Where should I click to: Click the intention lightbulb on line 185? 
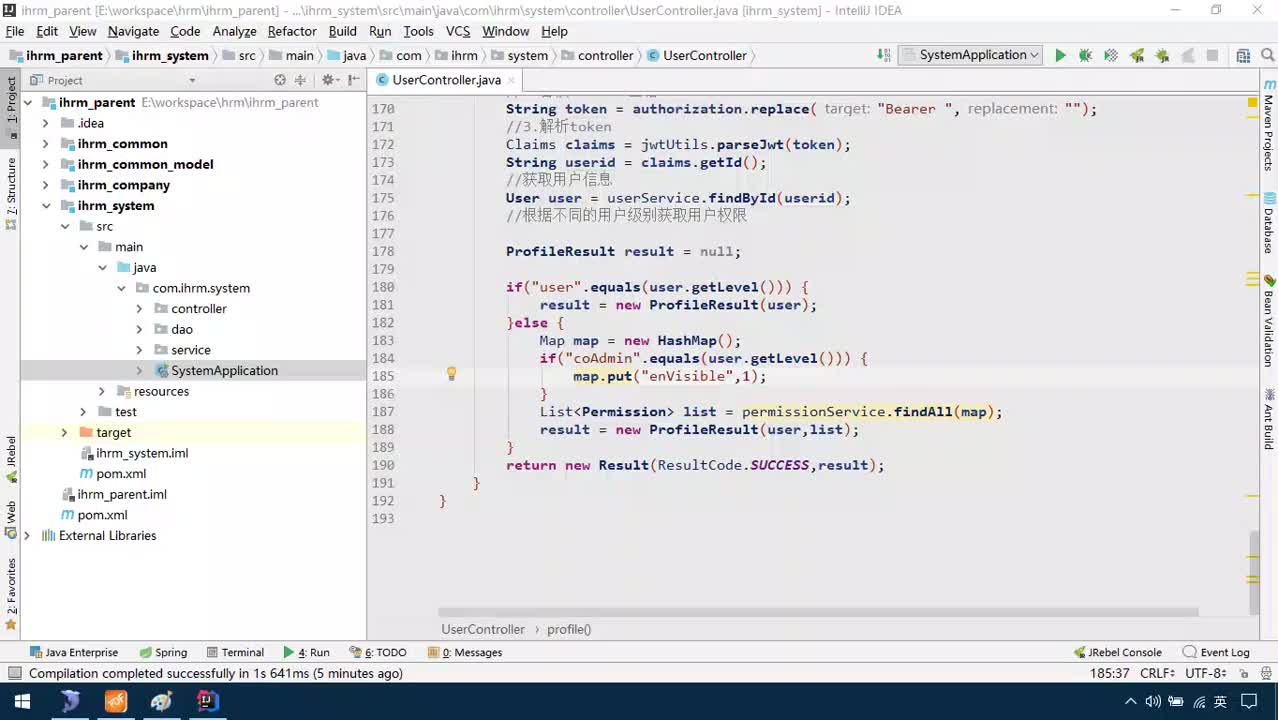click(x=451, y=374)
